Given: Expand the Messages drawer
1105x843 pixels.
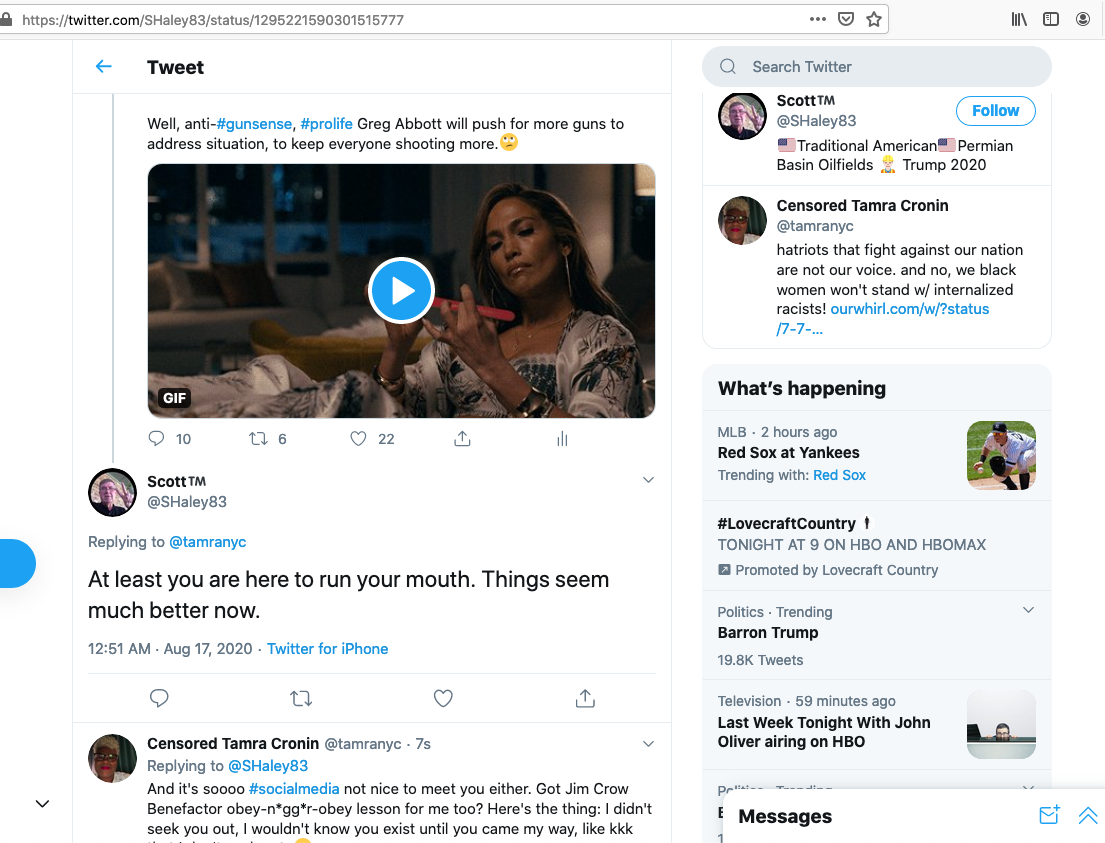Looking at the screenshot, I should tap(1088, 816).
